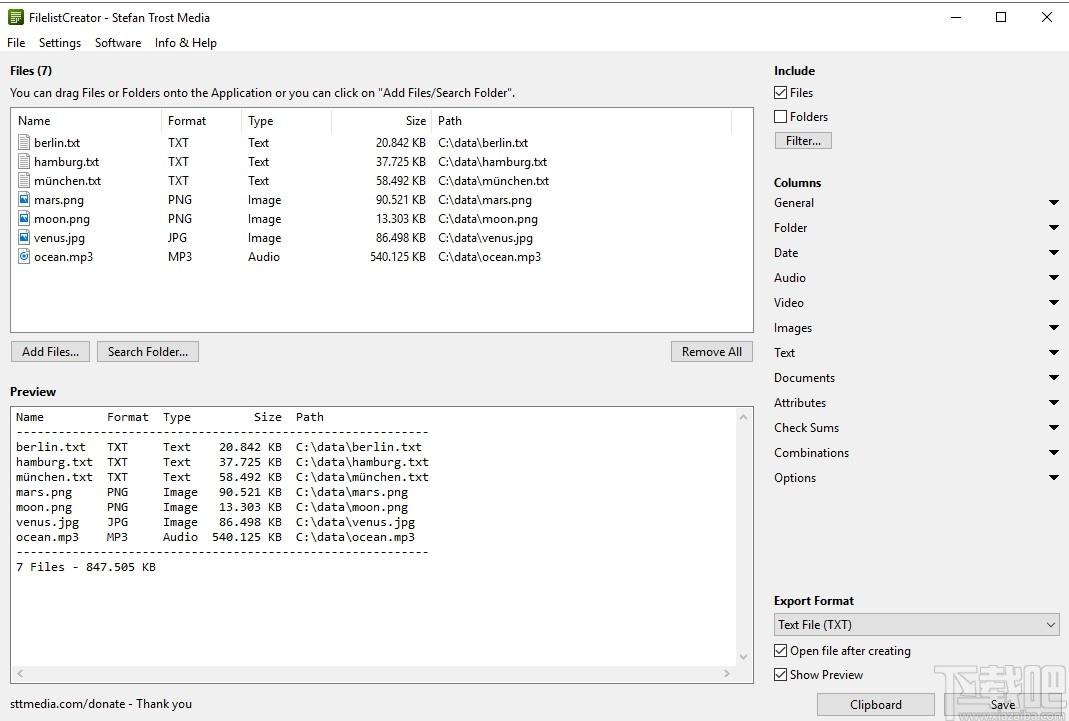Disable the Show Preview checkbox
1069x721 pixels.
pos(781,675)
